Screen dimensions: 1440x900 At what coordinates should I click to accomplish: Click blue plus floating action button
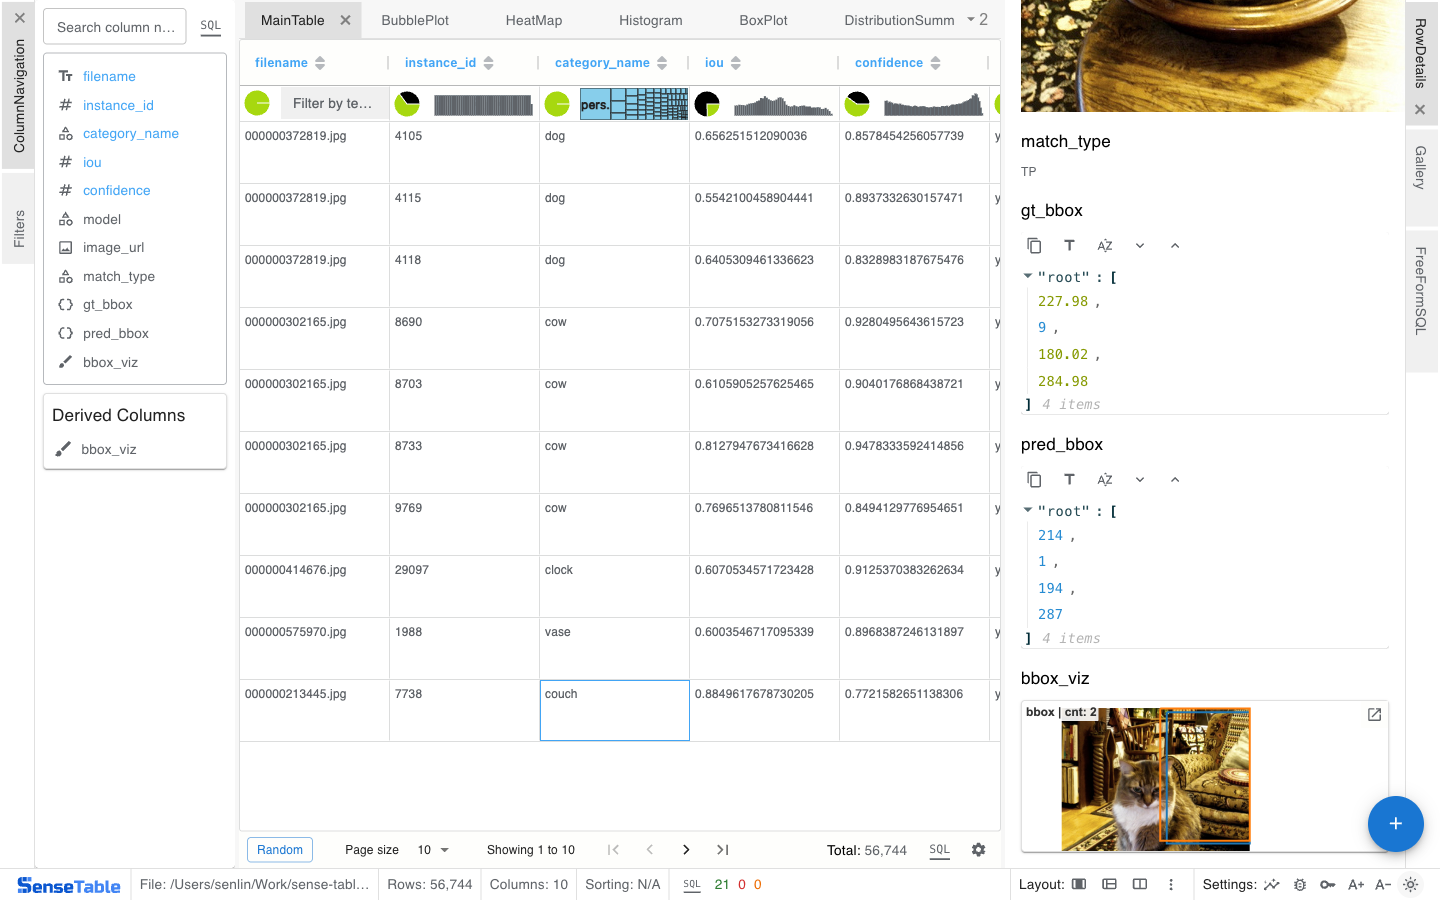(x=1395, y=824)
